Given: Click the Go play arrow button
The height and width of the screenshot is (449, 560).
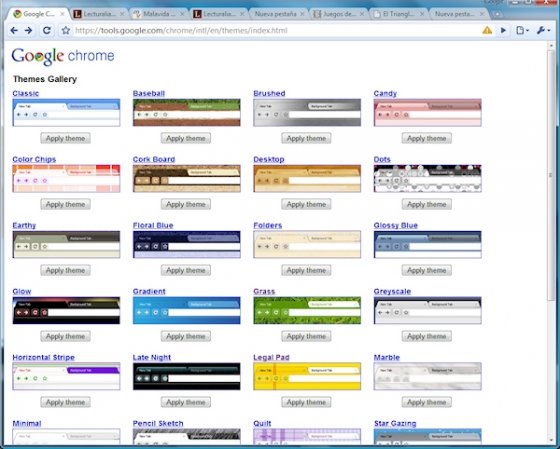Looking at the screenshot, I should [x=504, y=30].
